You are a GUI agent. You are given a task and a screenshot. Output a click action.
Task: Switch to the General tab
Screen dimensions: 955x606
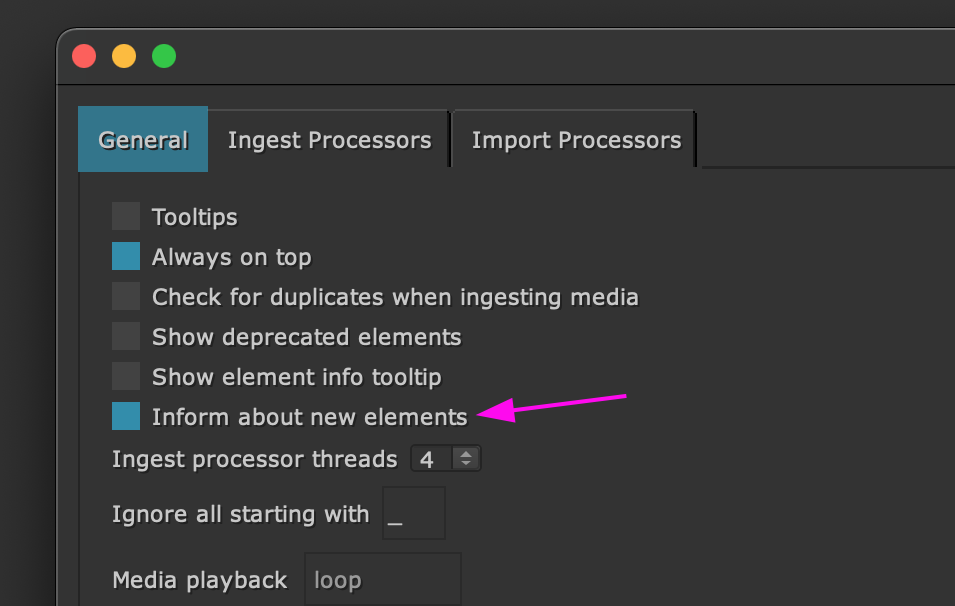pos(143,140)
